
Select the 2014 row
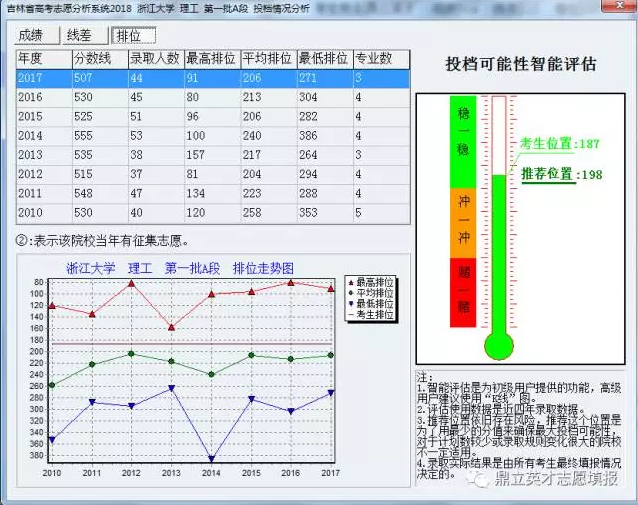click(x=213, y=136)
